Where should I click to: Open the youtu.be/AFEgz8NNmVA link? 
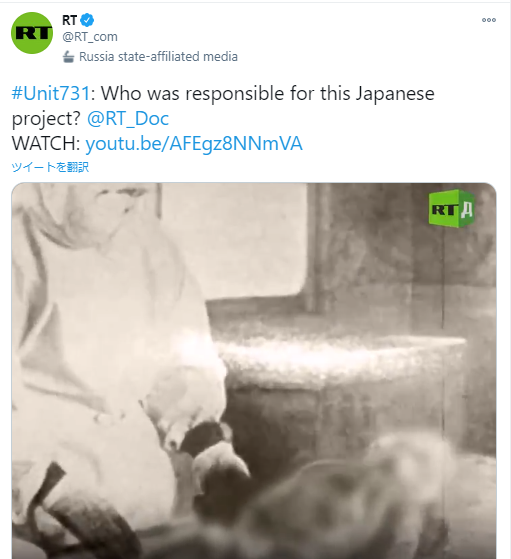coord(194,143)
